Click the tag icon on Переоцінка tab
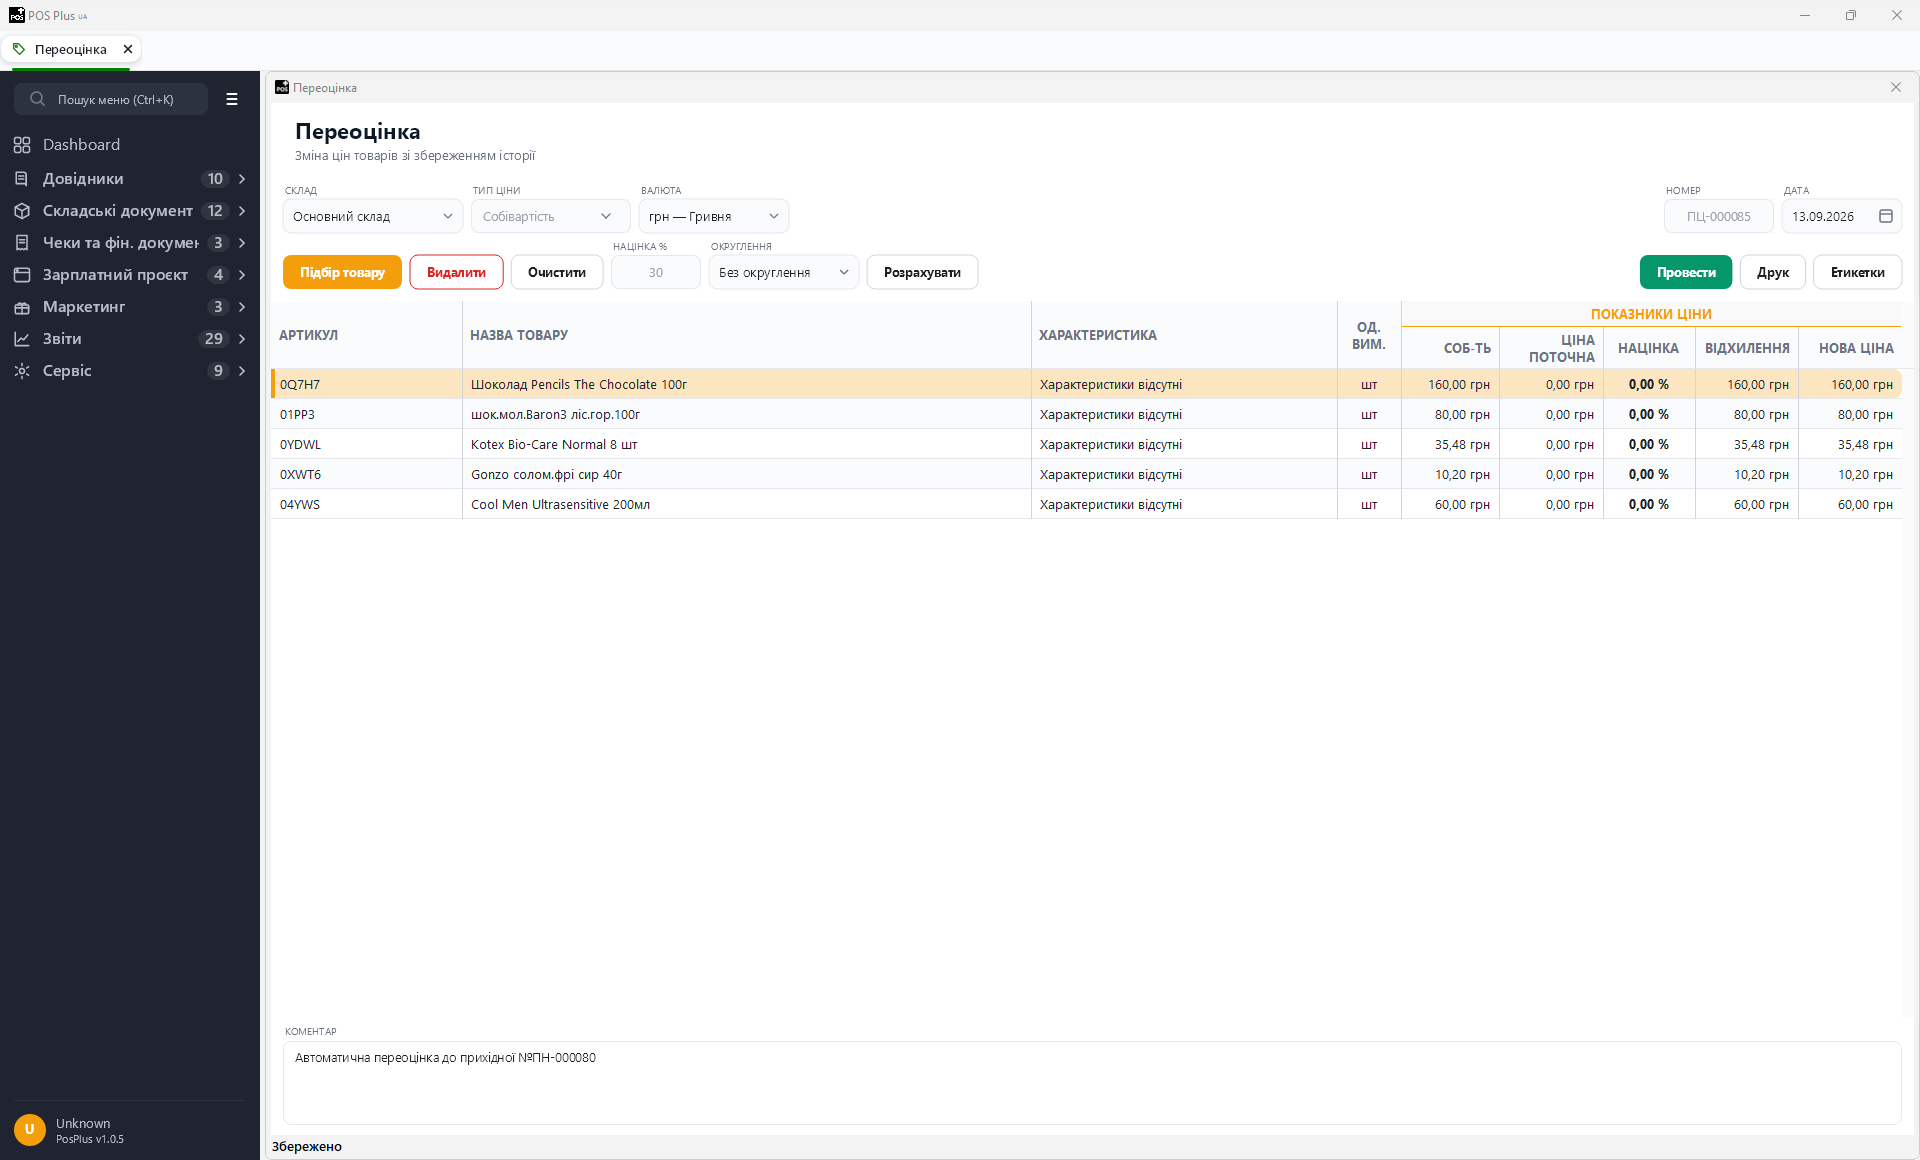The image size is (1920, 1160). [19, 49]
